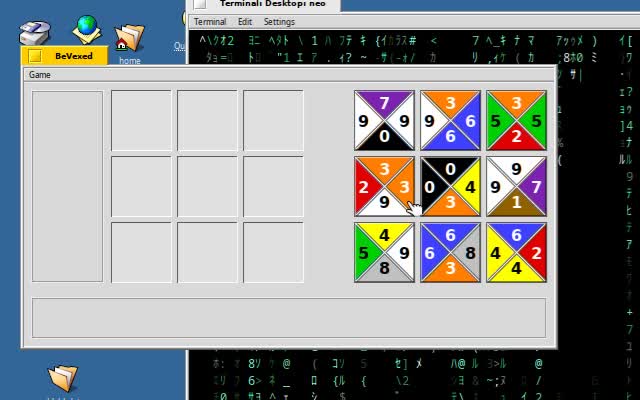The height and width of the screenshot is (400, 640).
Task: Click the tall empty panel left of board
Action: [x=67, y=186]
